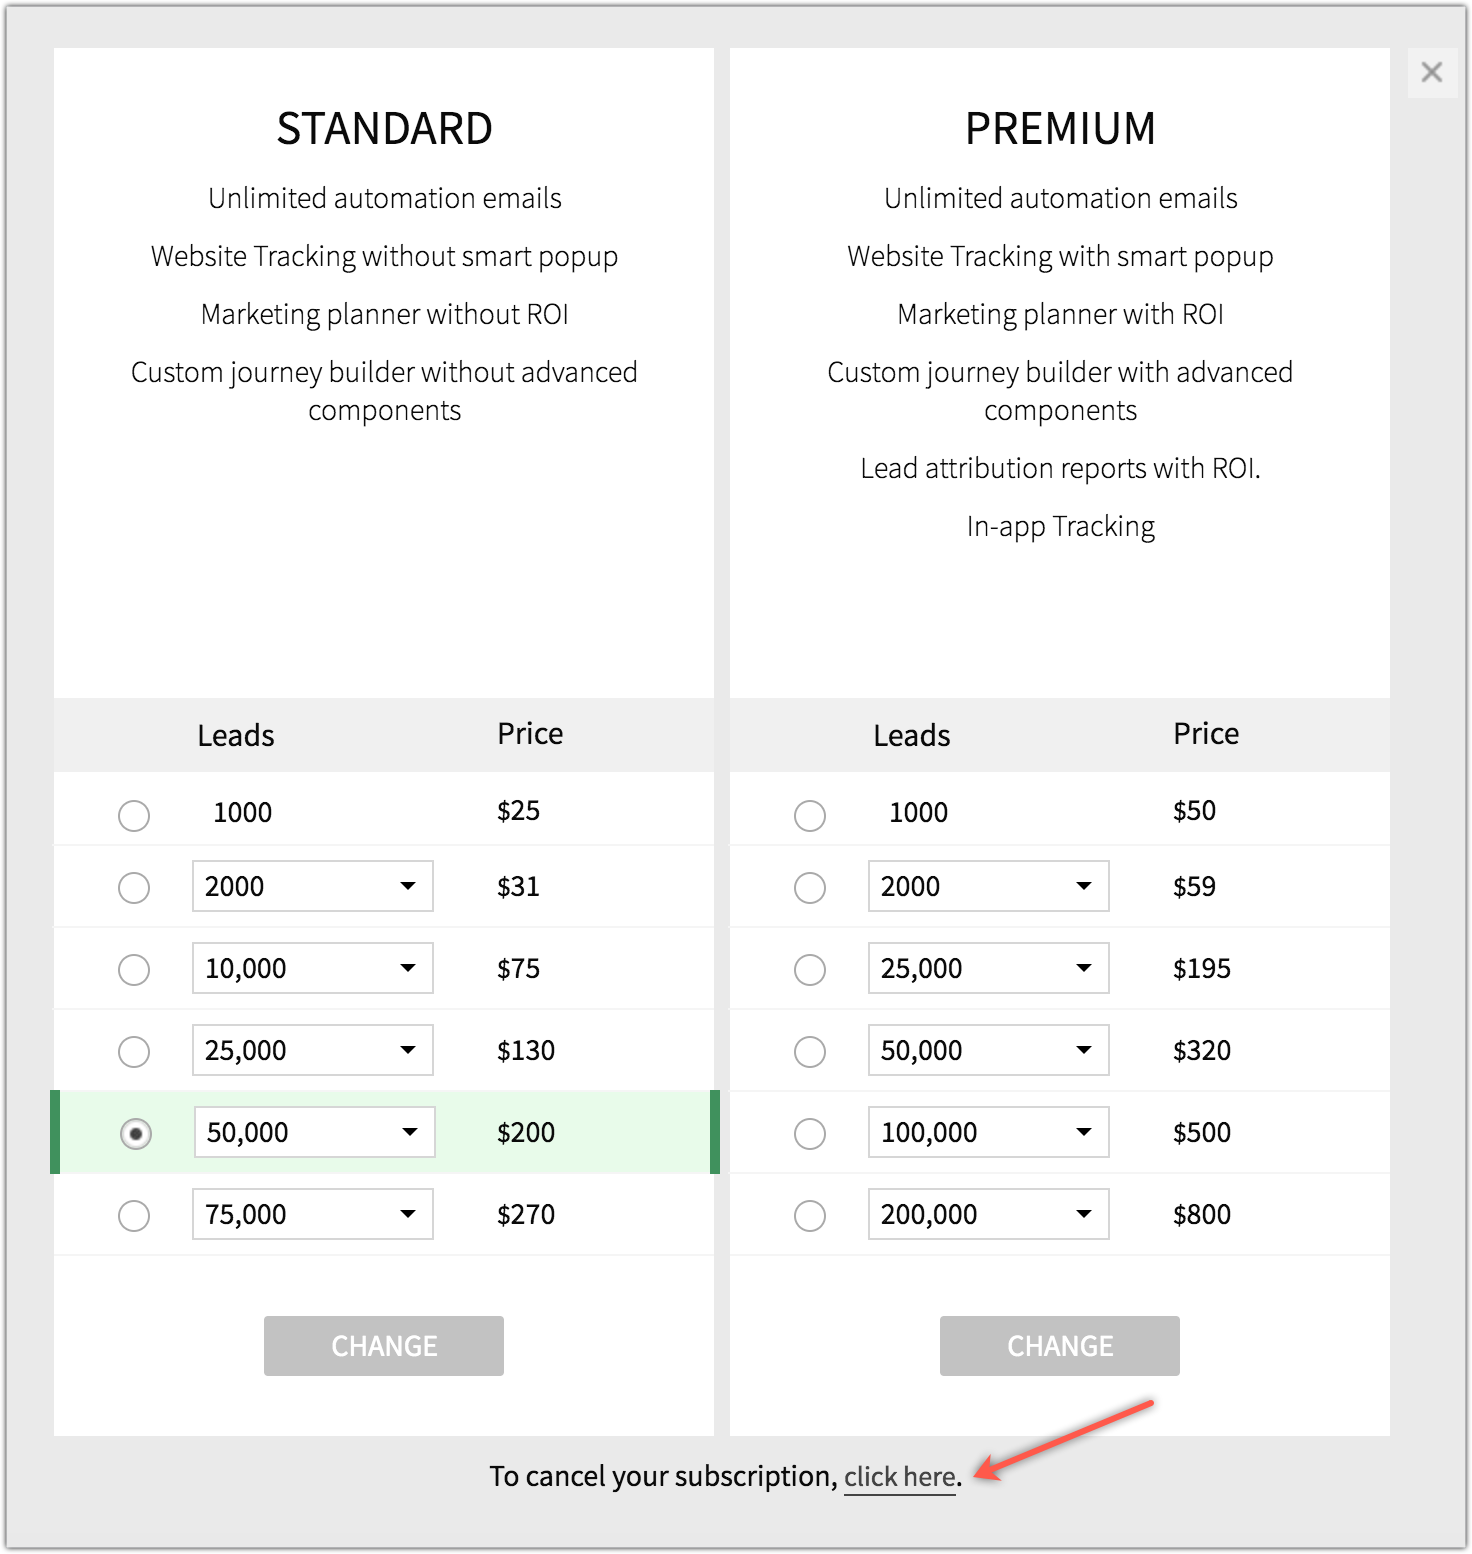Viewport: 1472px width, 1554px height.
Task: Open the selected 50,000 leads dropdown in Standard
Action: click(315, 1132)
